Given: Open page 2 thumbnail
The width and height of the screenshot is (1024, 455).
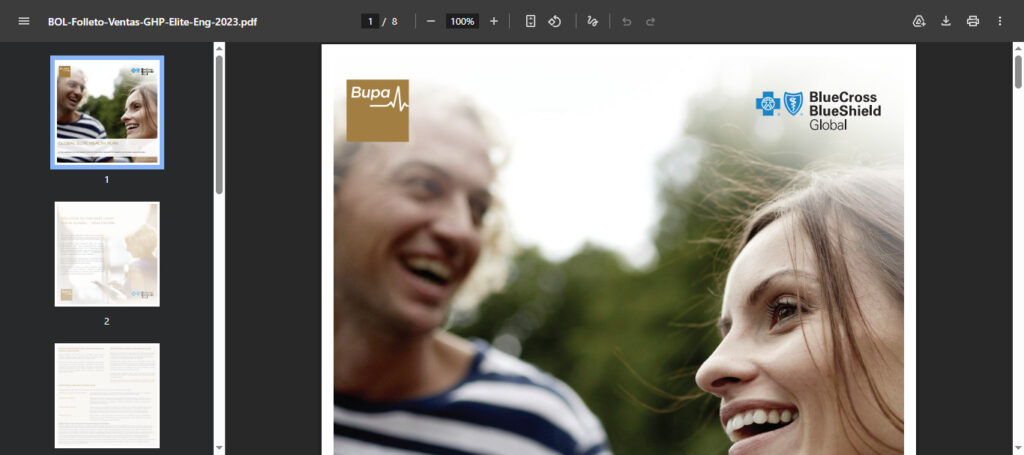Looking at the screenshot, I should [107, 254].
